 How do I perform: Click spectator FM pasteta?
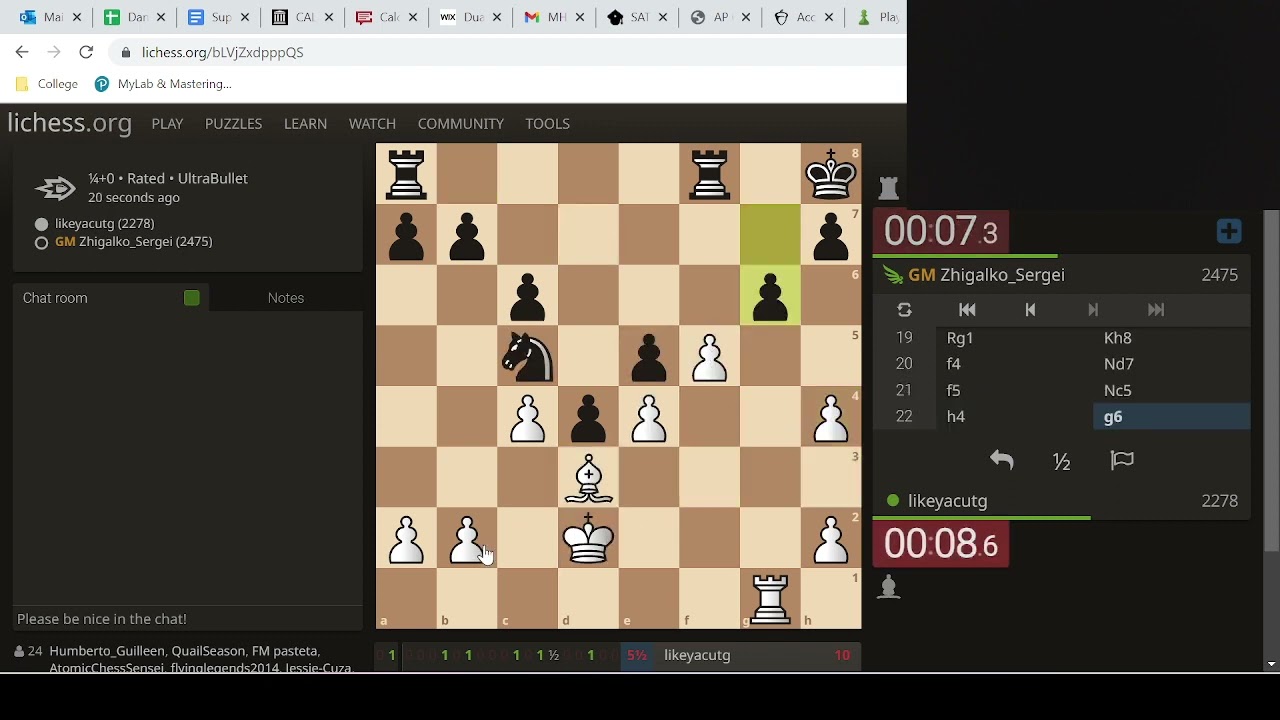[x=284, y=651]
